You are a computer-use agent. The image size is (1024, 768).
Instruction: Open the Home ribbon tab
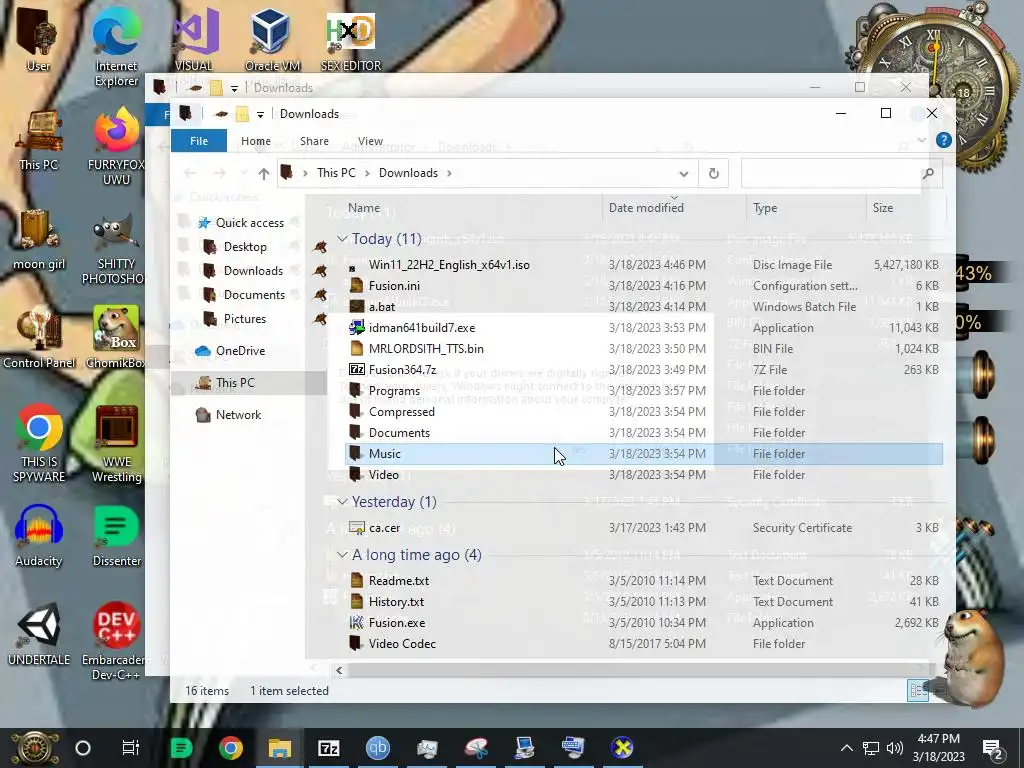pos(255,141)
